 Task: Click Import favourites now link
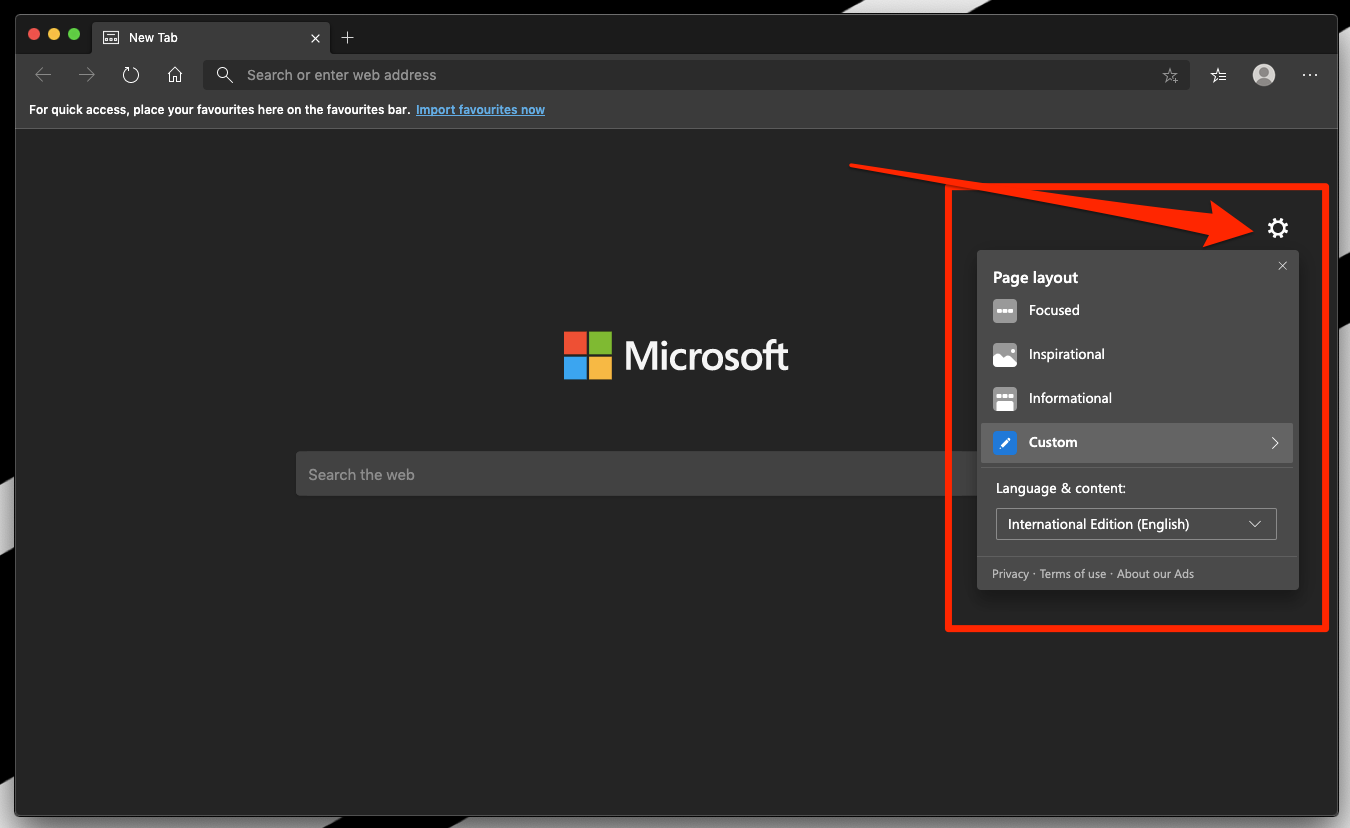[480, 110]
